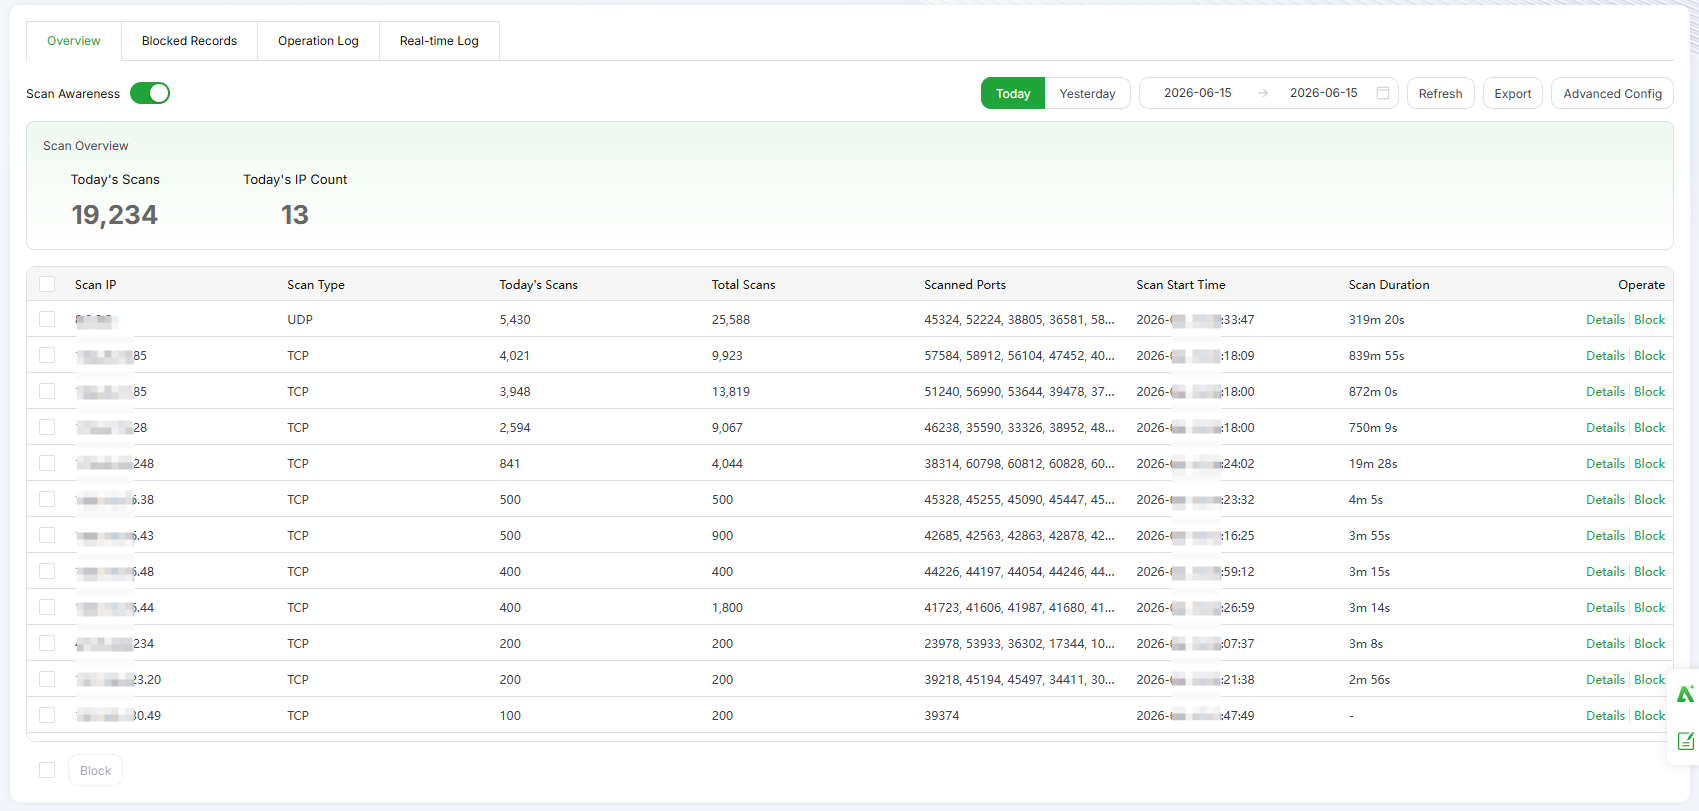This screenshot has width=1699, height=811.
Task: Click the Scan Start Time column header
Action: tap(1180, 284)
